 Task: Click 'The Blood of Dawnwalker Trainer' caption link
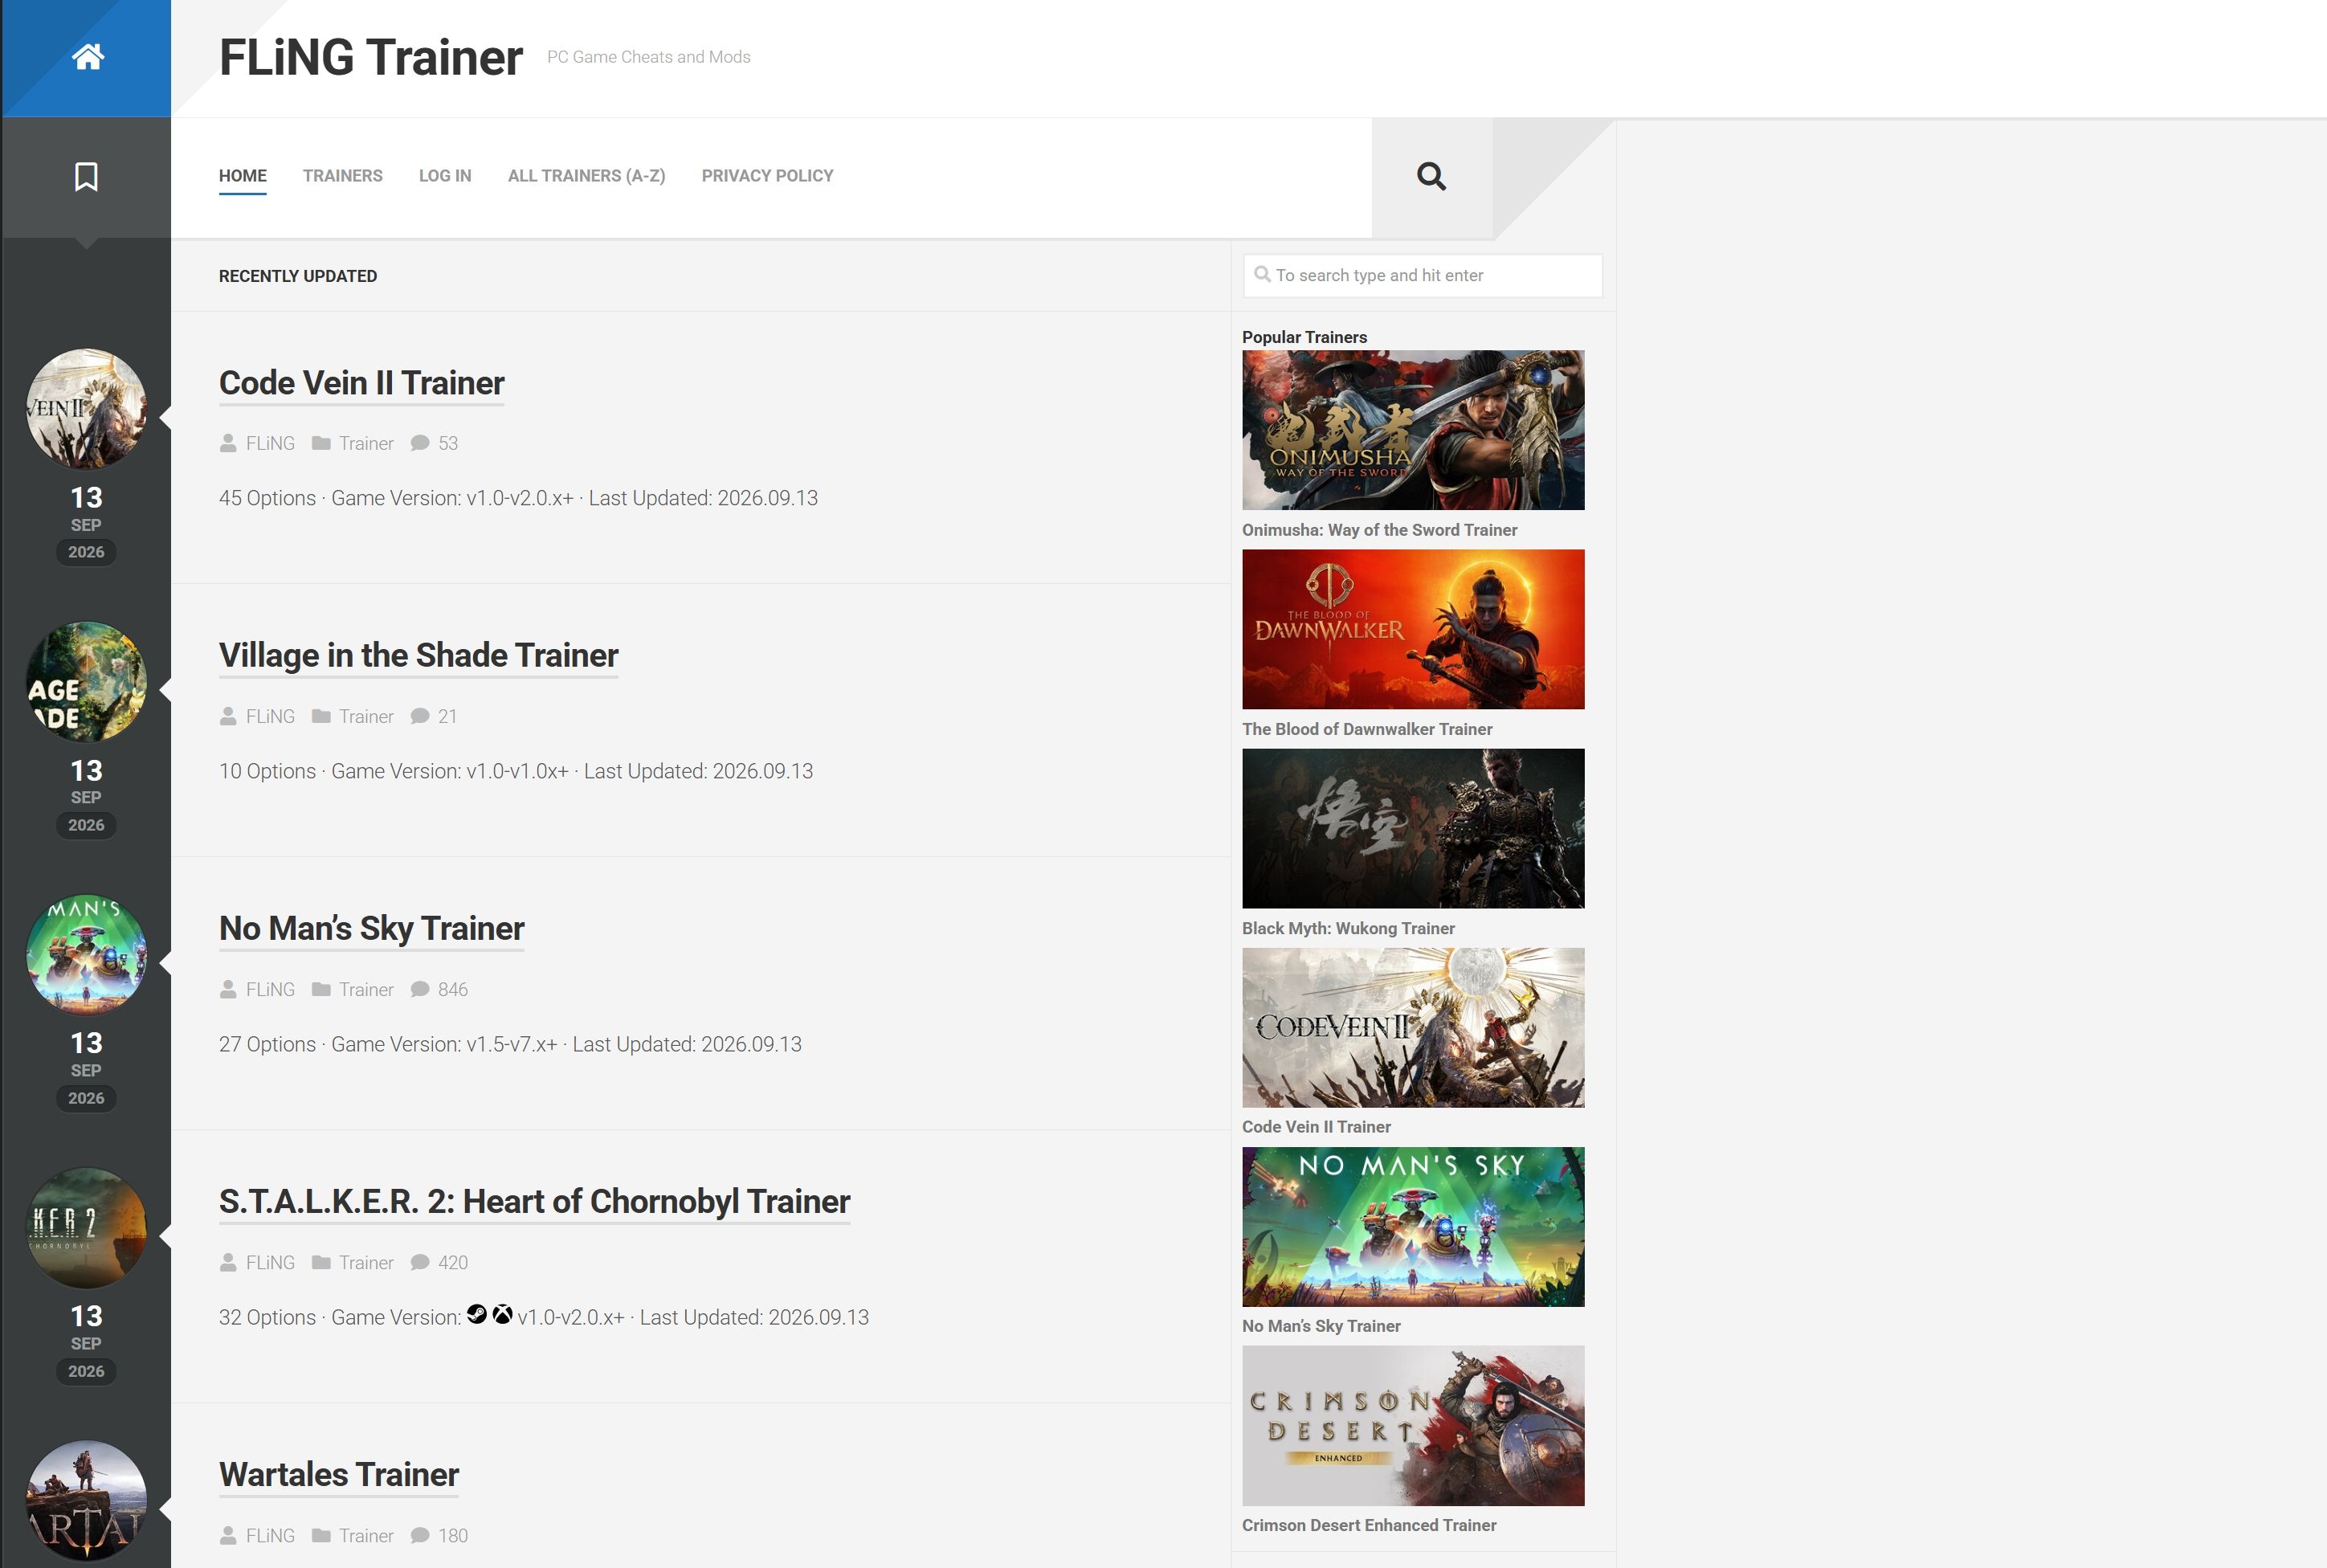1367,729
